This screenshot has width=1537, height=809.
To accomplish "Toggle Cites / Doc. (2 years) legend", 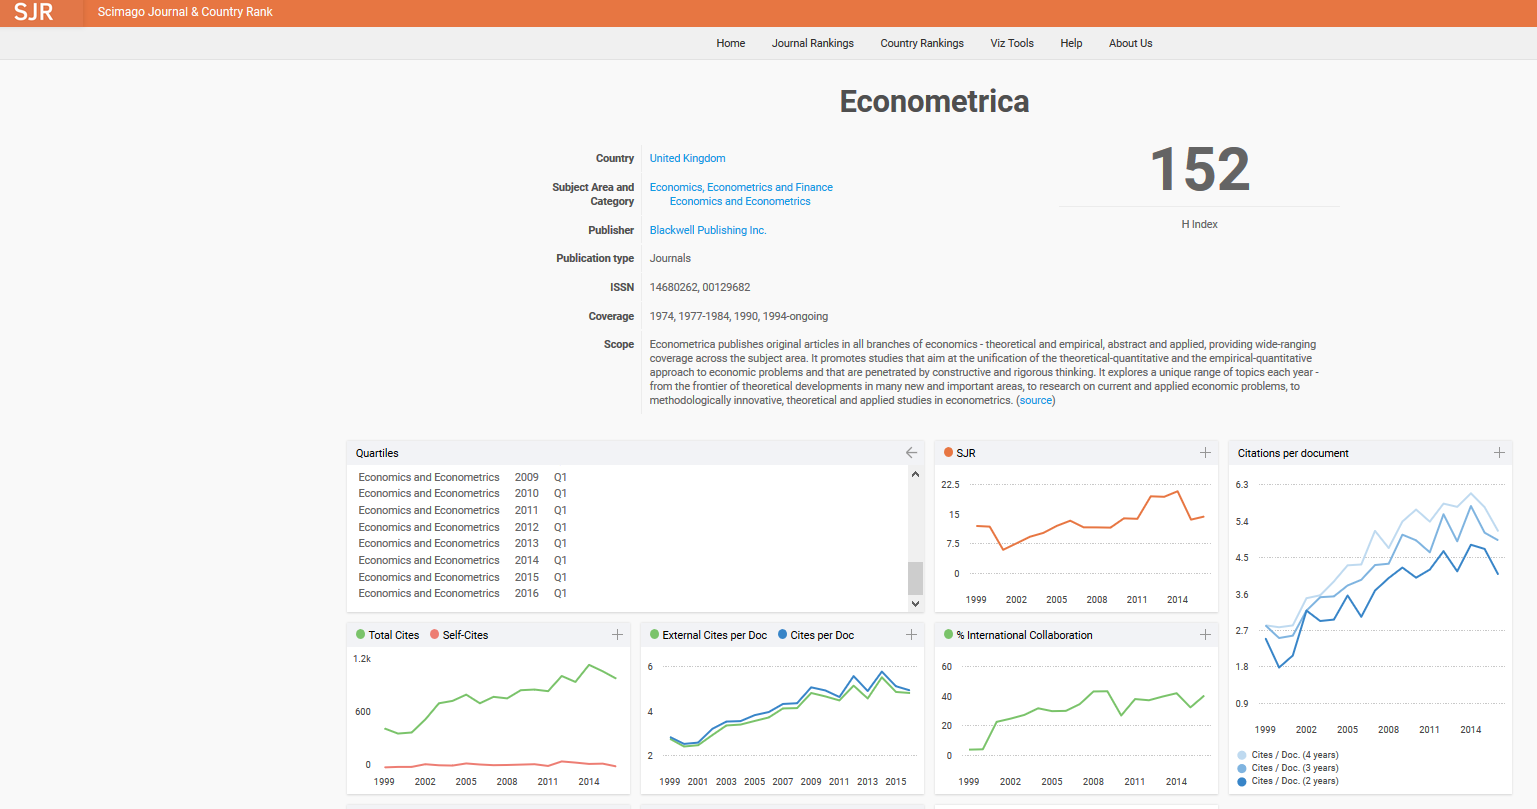I will click(x=1288, y=781).
